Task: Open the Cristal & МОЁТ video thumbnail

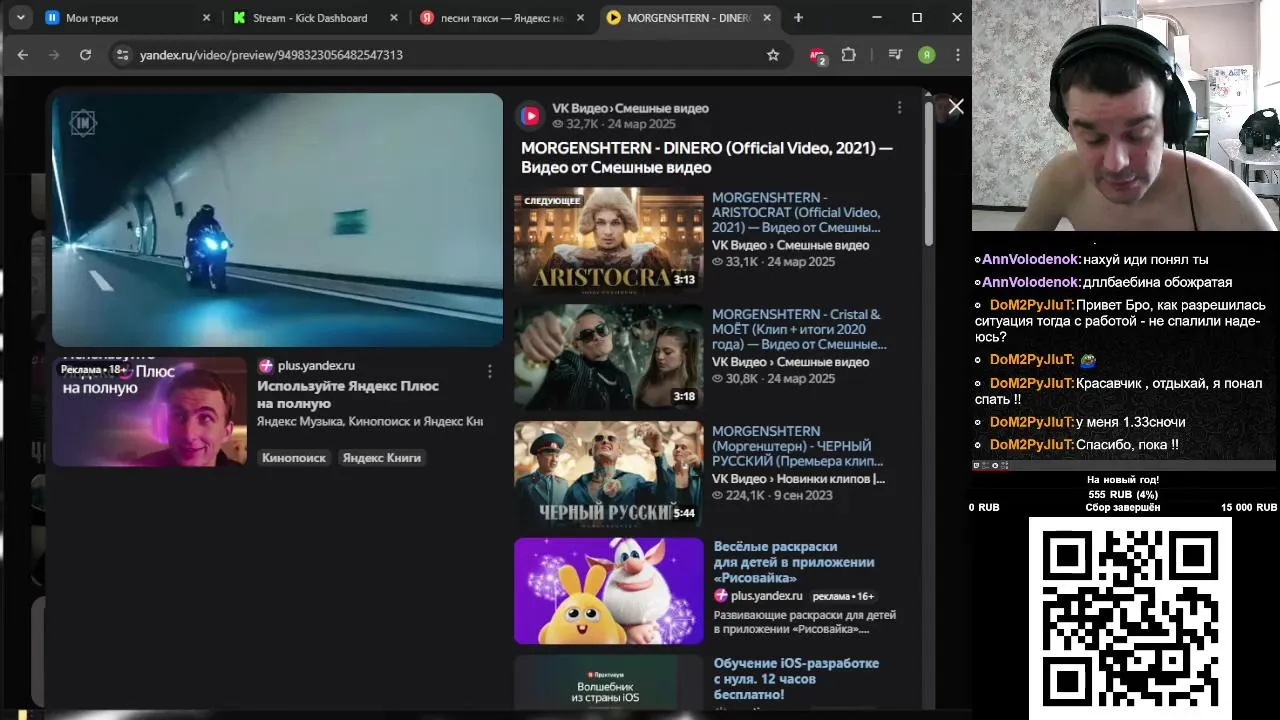Action: coord(609,357)
